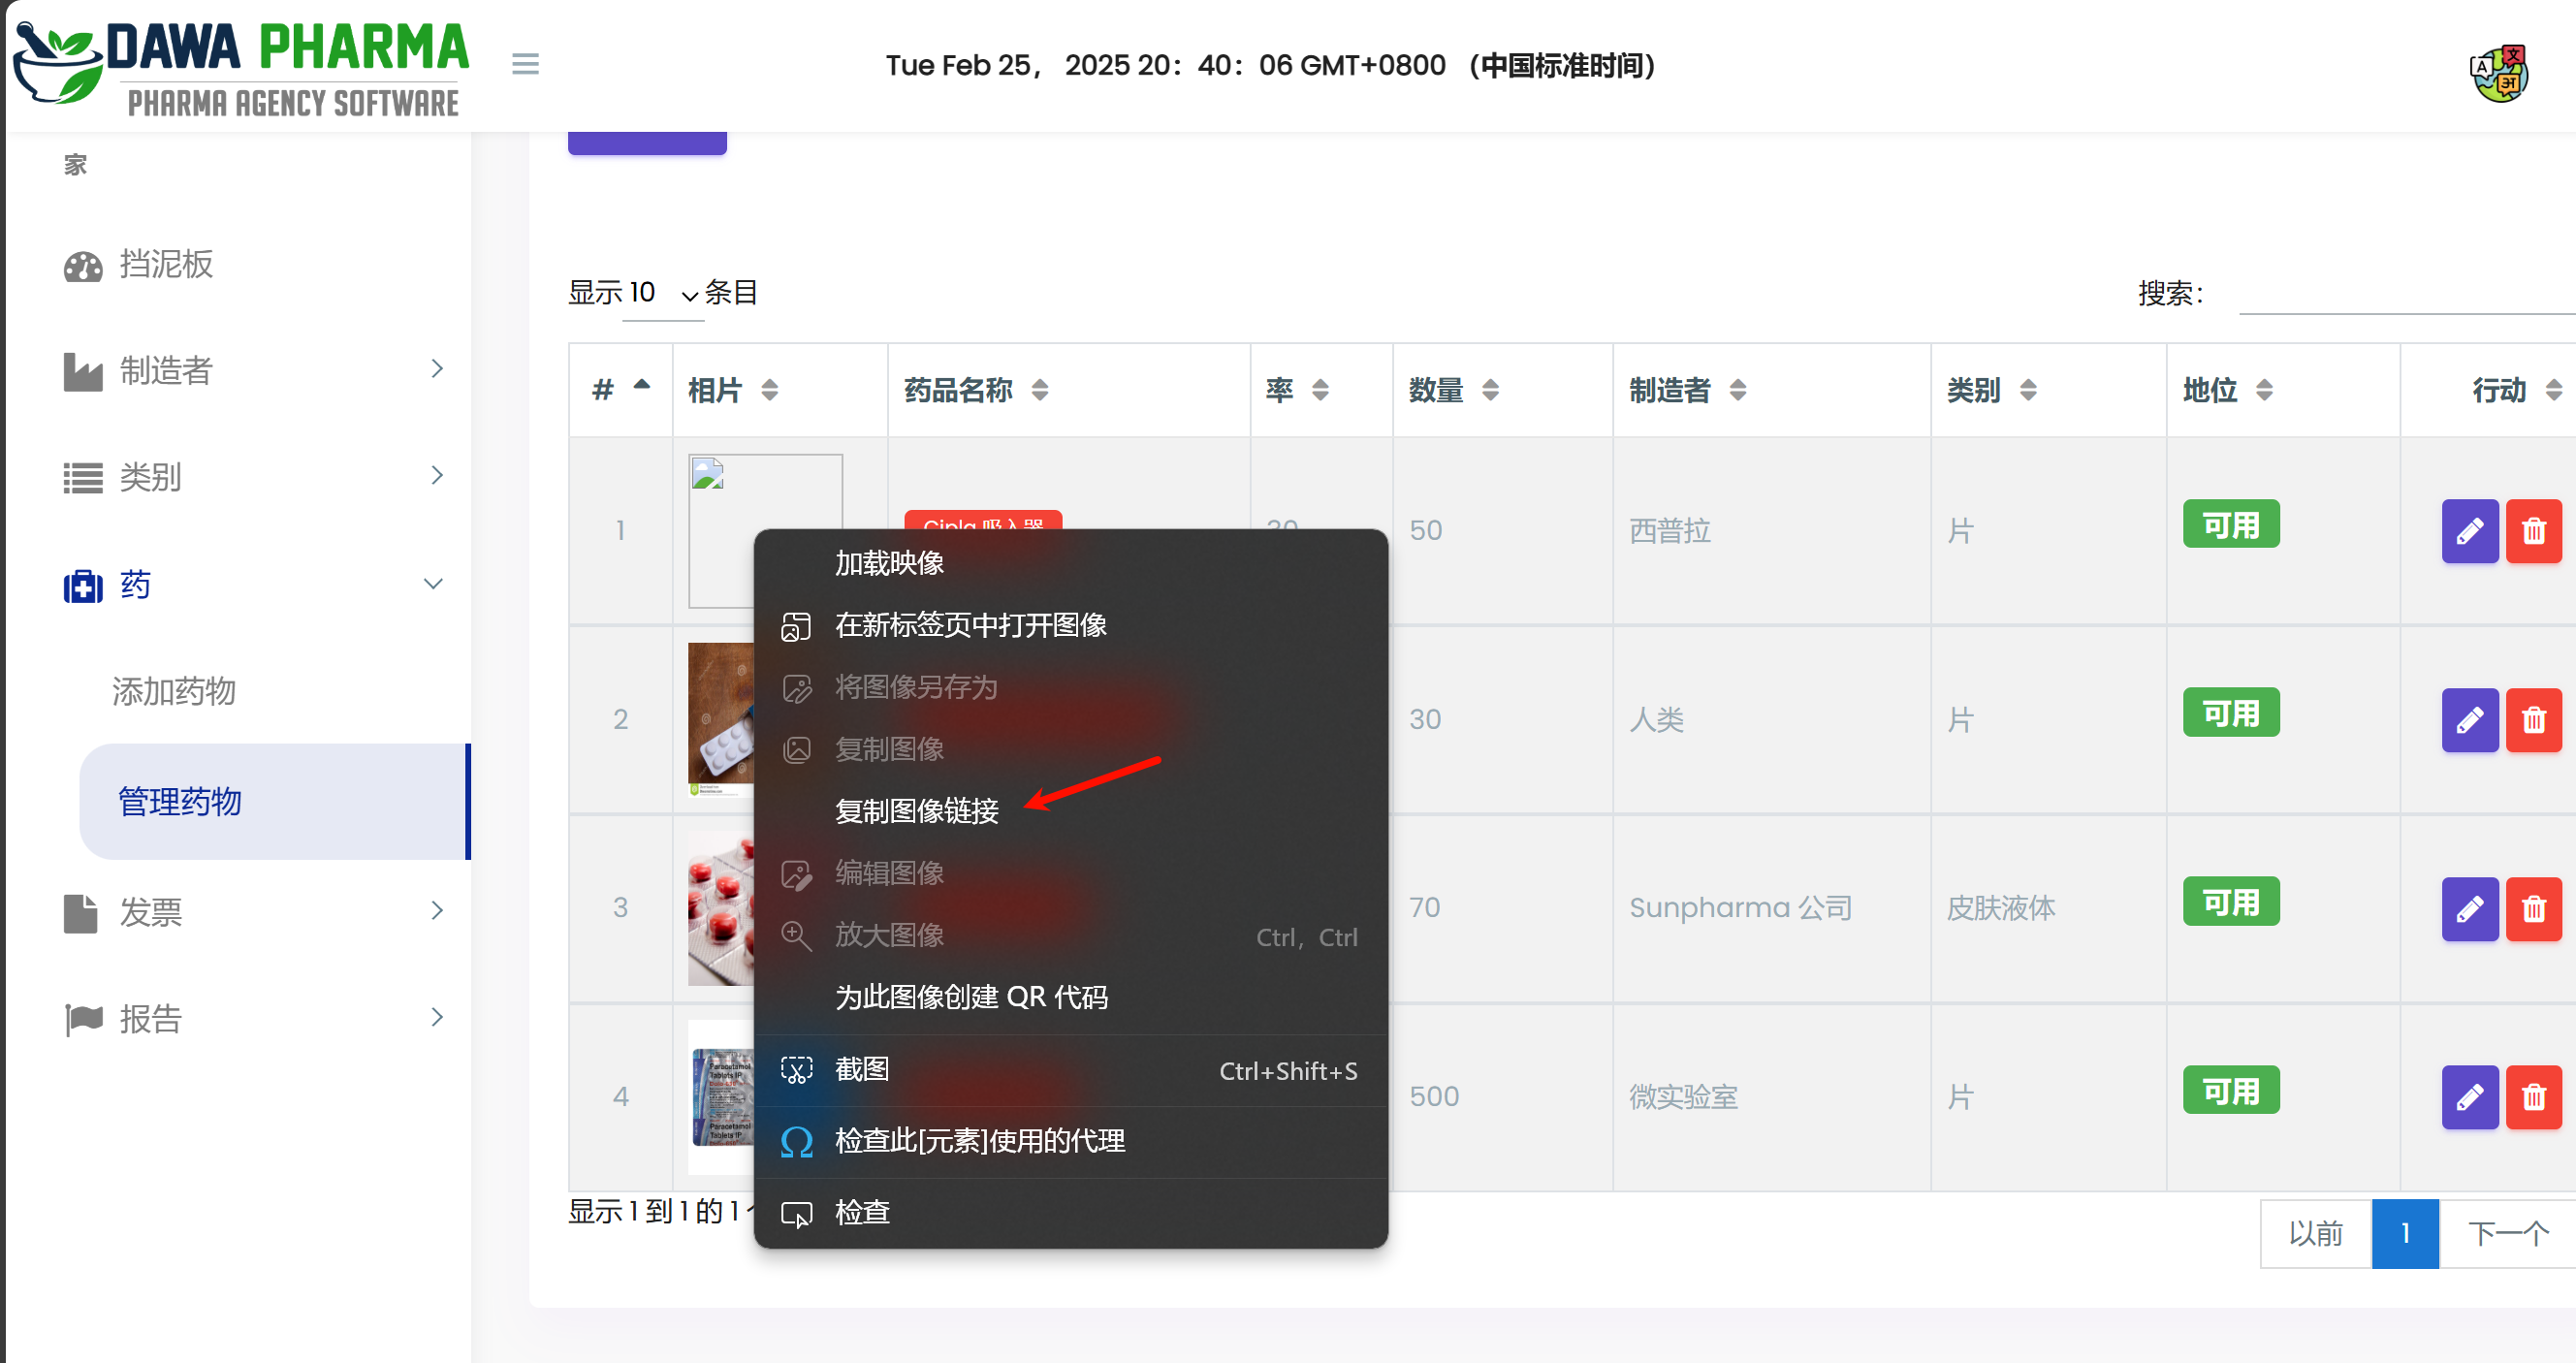Click the 家 sidebar heading

point(76,165)
